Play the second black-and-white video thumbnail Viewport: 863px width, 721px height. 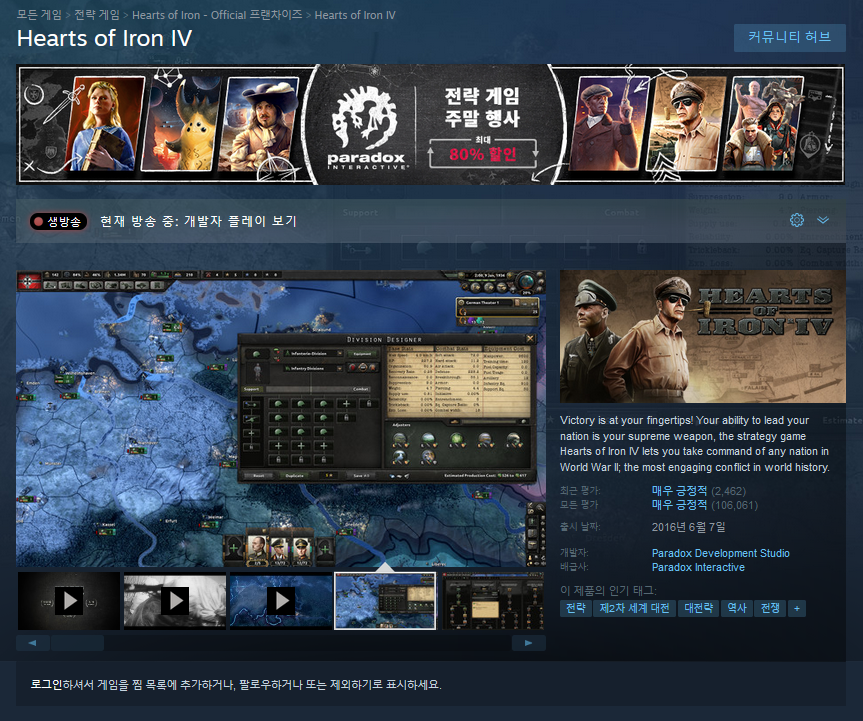coord(175,600)
